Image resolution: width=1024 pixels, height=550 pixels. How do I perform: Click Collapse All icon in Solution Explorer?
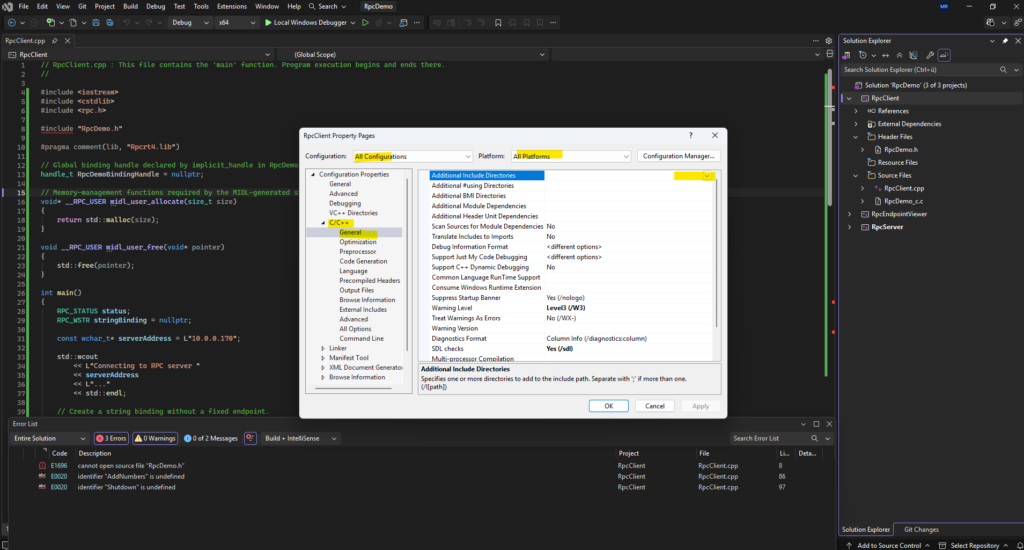coord(899,56)
